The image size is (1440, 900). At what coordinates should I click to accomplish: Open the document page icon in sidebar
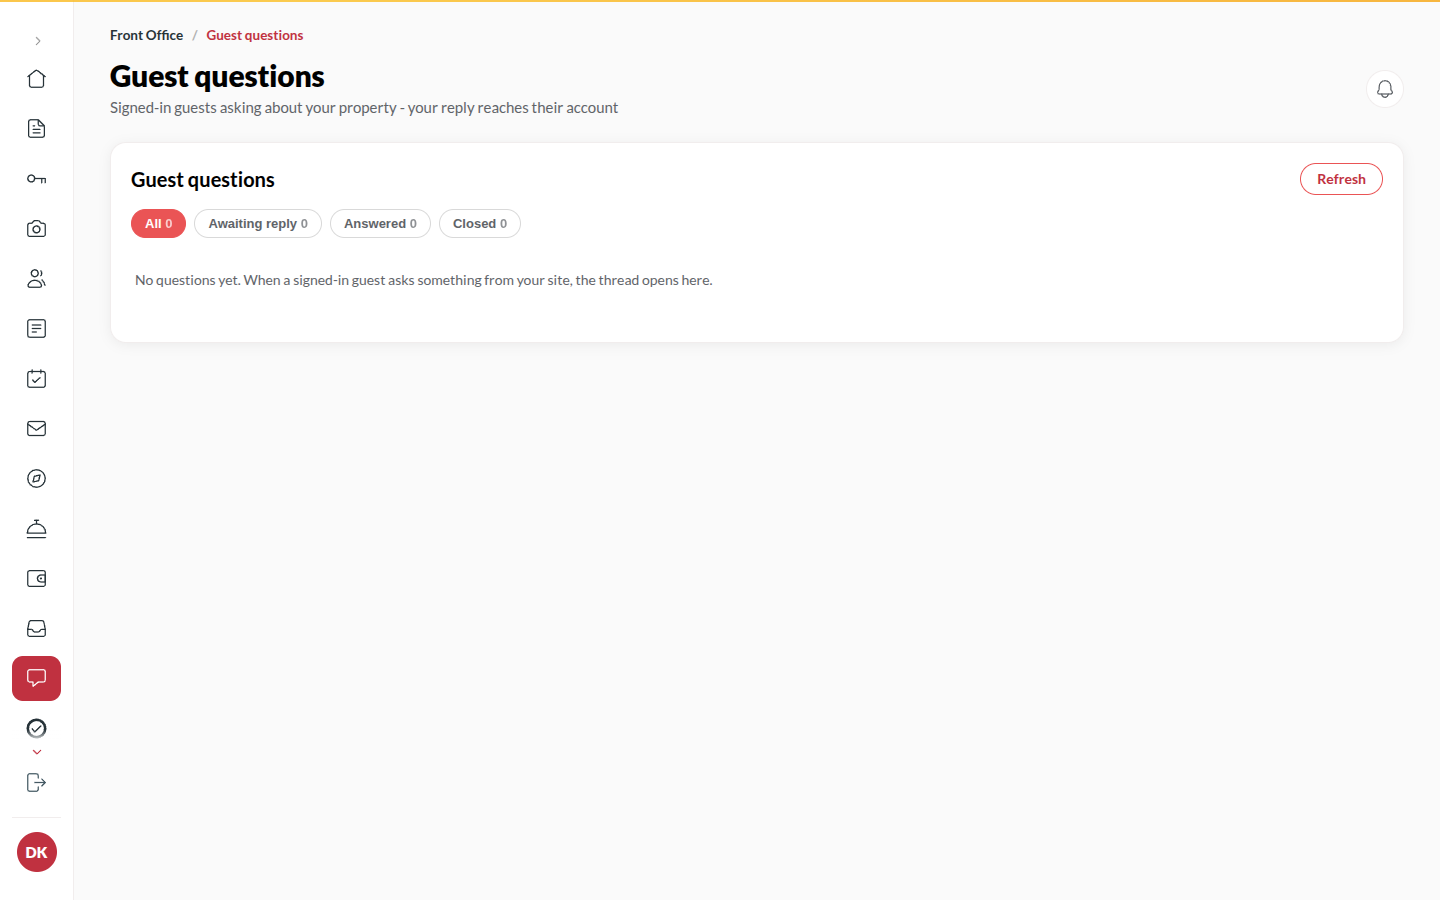[x=37, y=129]
